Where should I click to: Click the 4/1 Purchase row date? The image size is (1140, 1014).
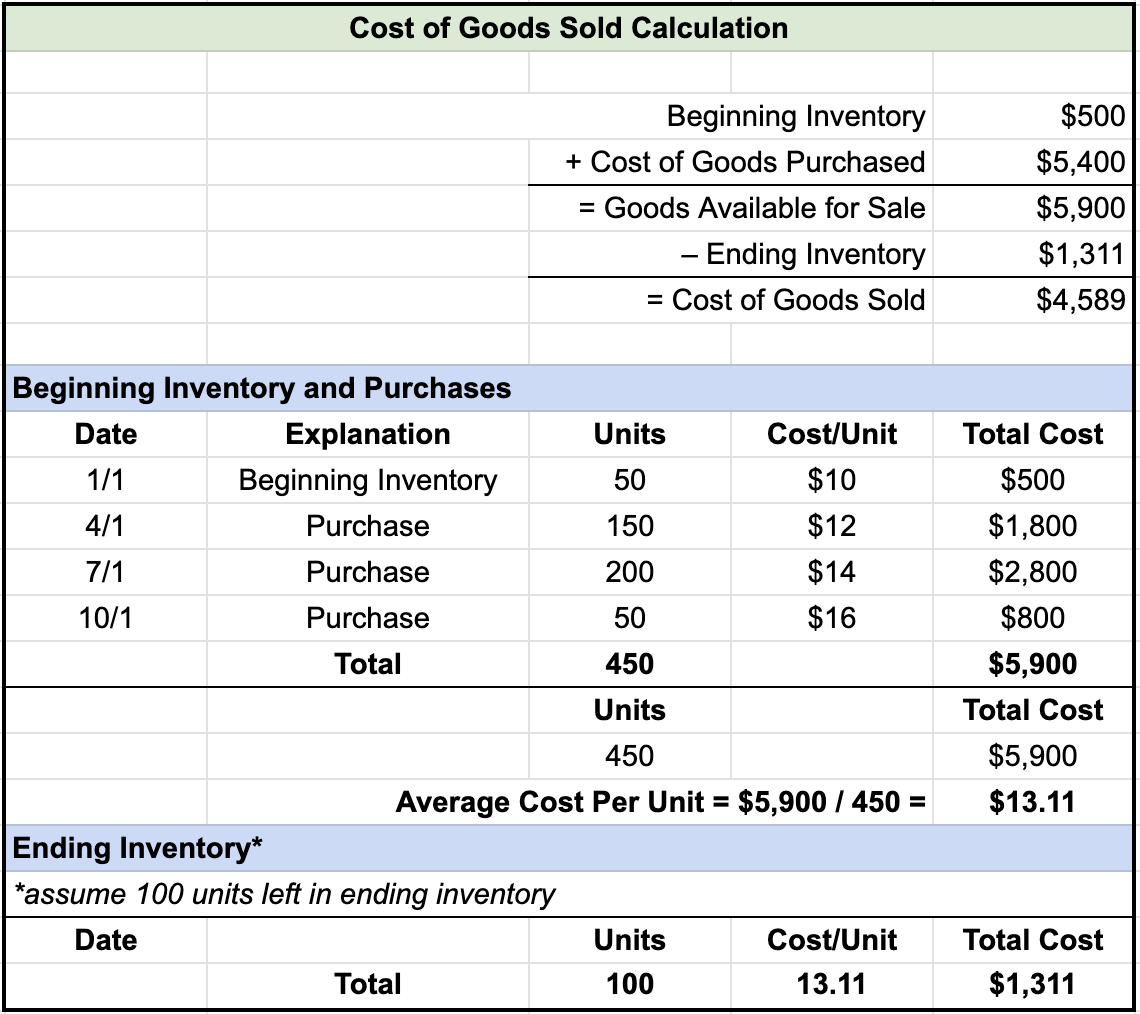tap(104, 525)
